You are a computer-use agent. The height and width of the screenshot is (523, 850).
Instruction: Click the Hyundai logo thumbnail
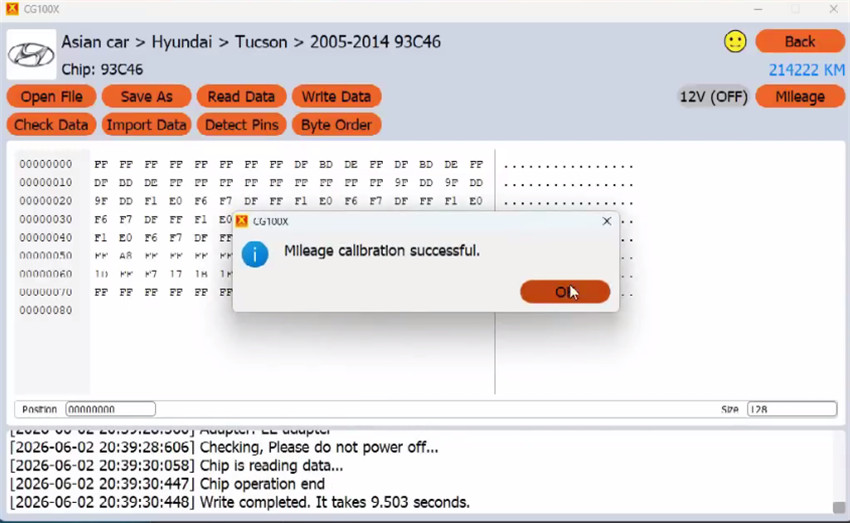pyautogui.click(x=31, y=55)
